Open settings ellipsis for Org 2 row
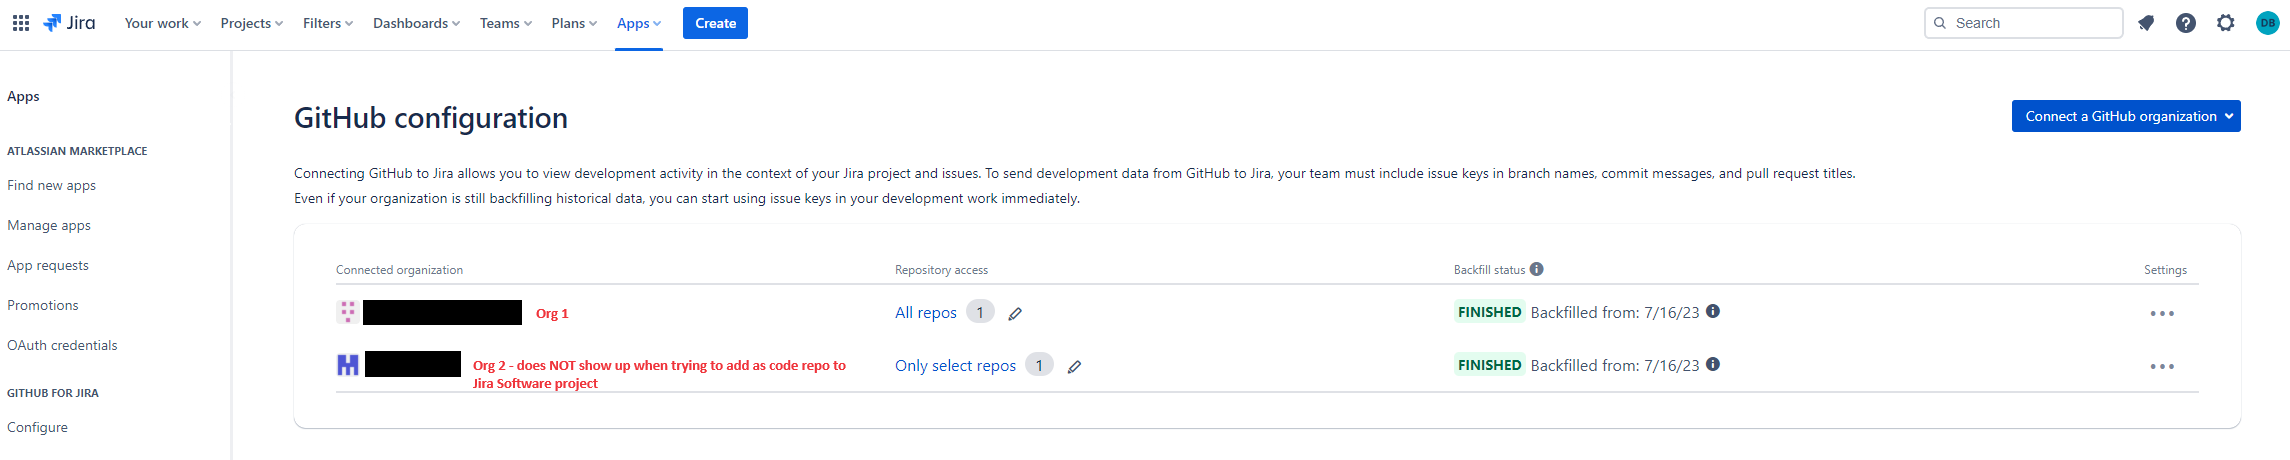Viewport: 2290px width, 460px height. [2162, 367]
